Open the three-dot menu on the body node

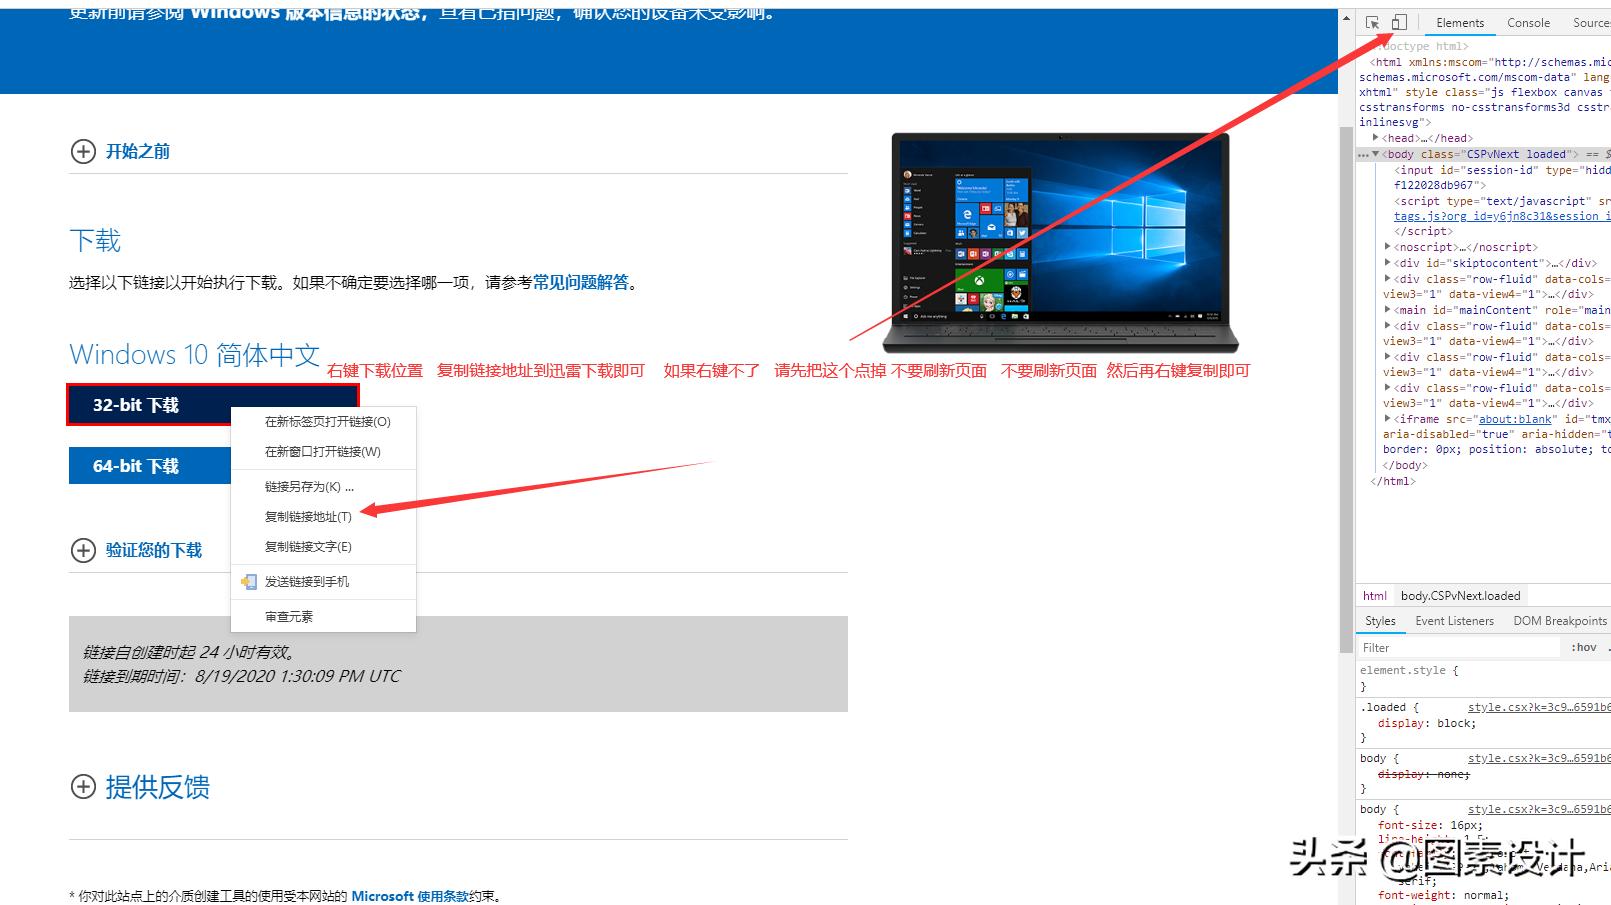1363,155
